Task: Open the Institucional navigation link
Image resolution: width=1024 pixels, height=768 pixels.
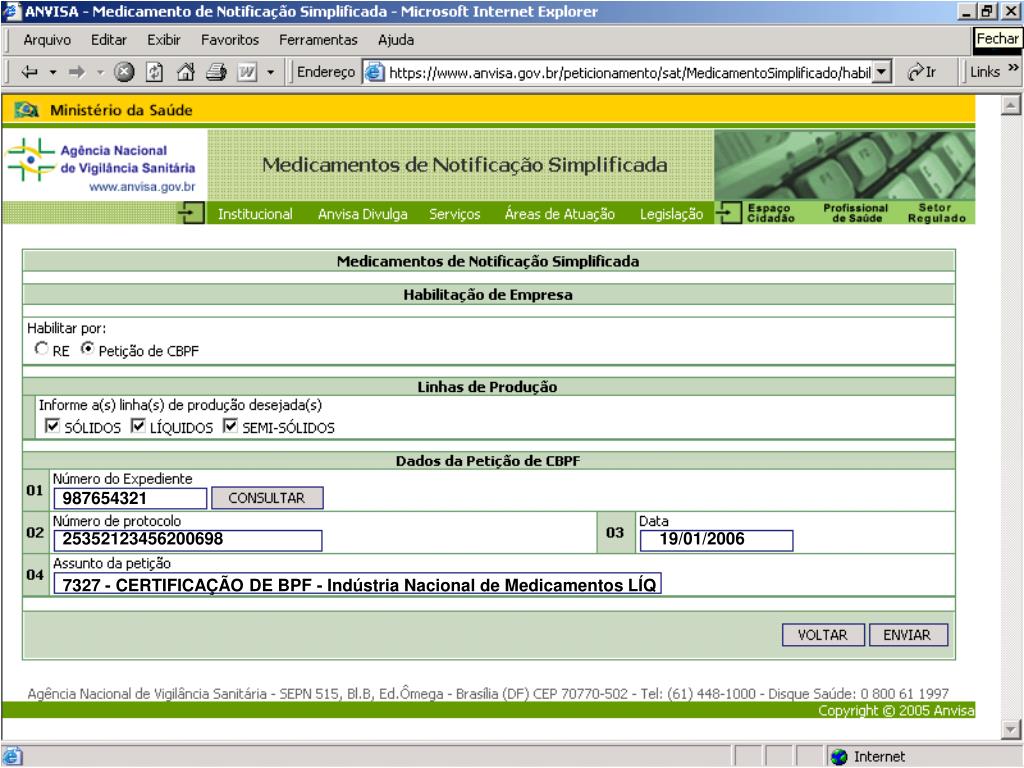Action: (255, 214)
